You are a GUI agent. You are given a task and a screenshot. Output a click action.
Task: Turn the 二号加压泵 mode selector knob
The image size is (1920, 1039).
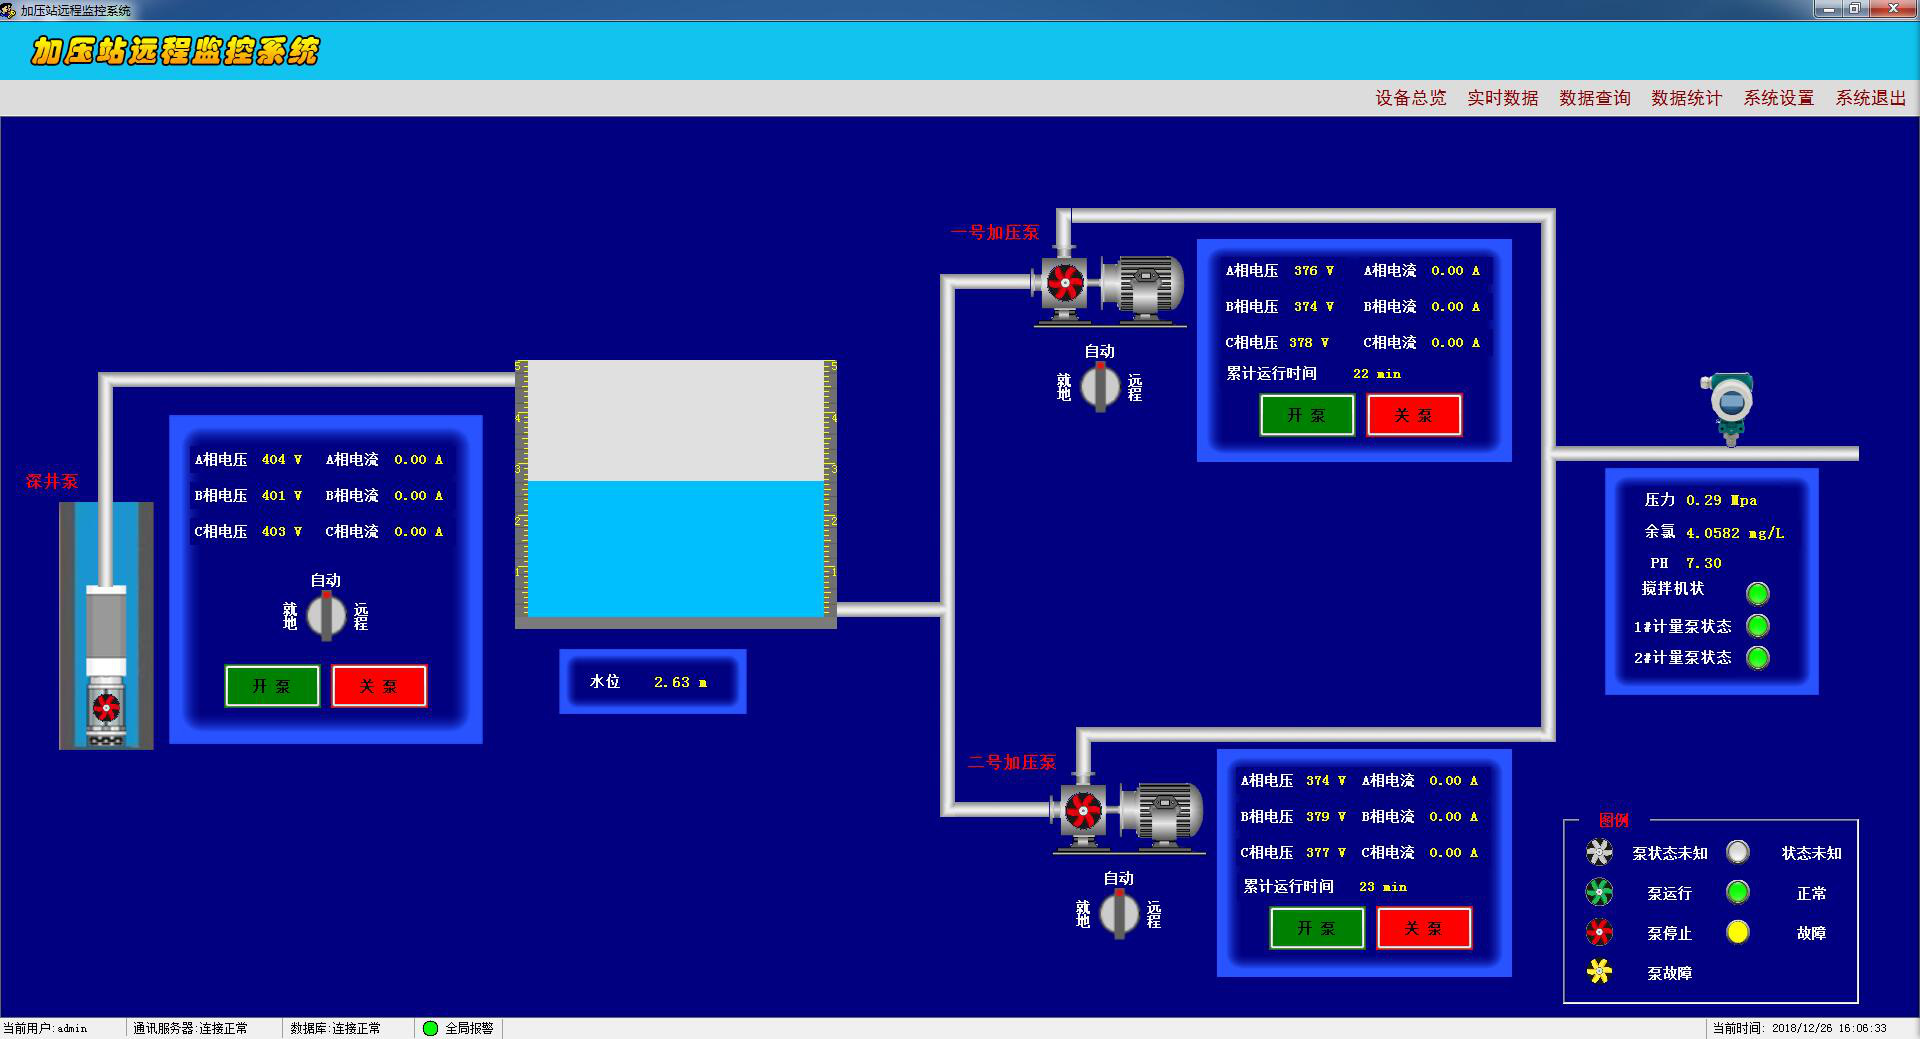point(1119,913)
